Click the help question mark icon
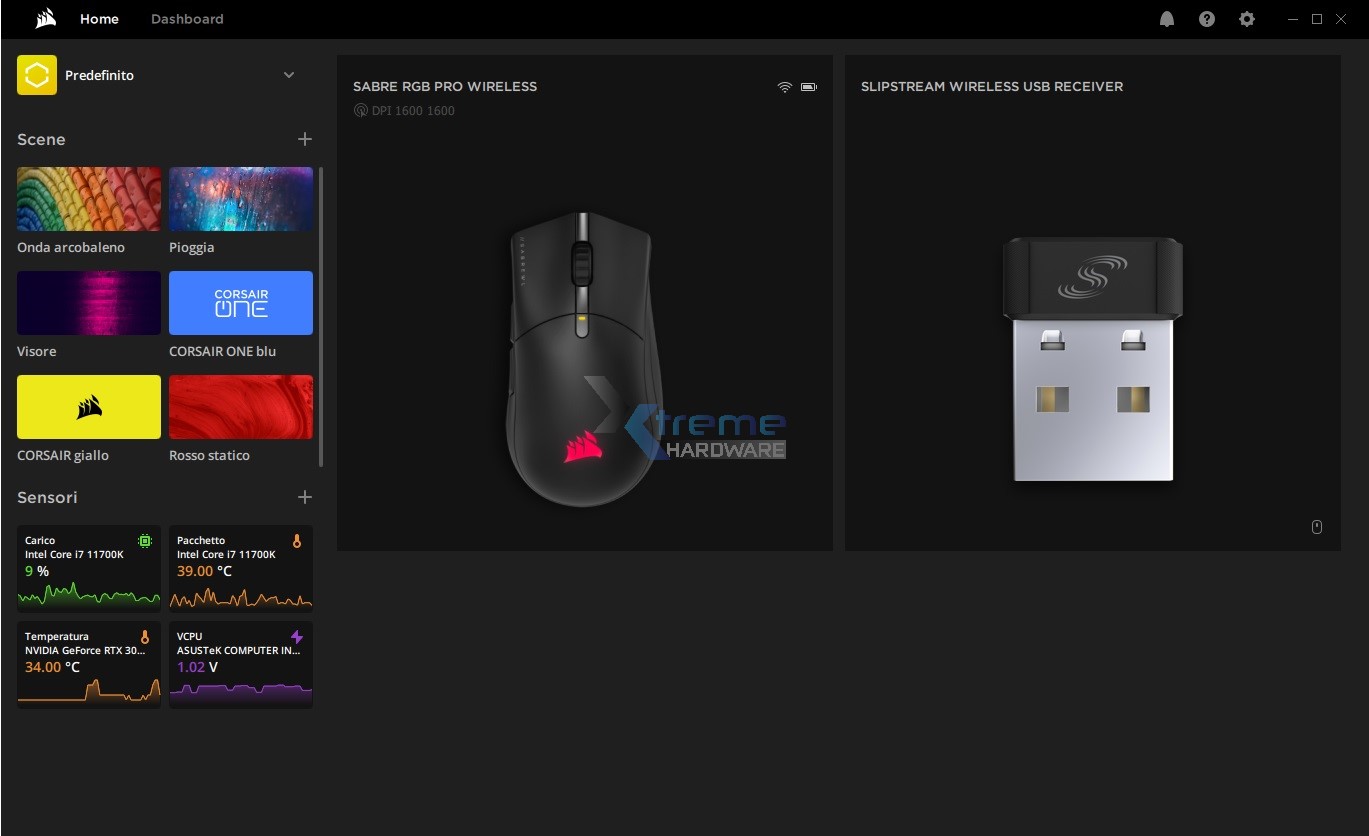This screenshot has width=1369, height=836. click(x=1206, y=18)
